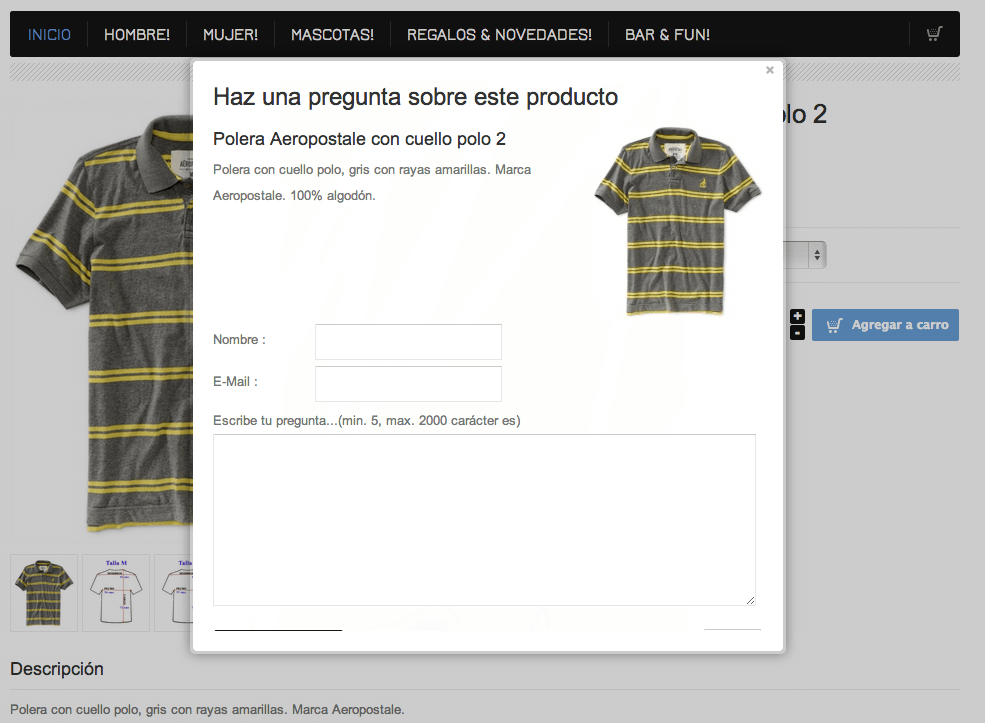Open the BAR & FUN! menu

click(667, 35)
